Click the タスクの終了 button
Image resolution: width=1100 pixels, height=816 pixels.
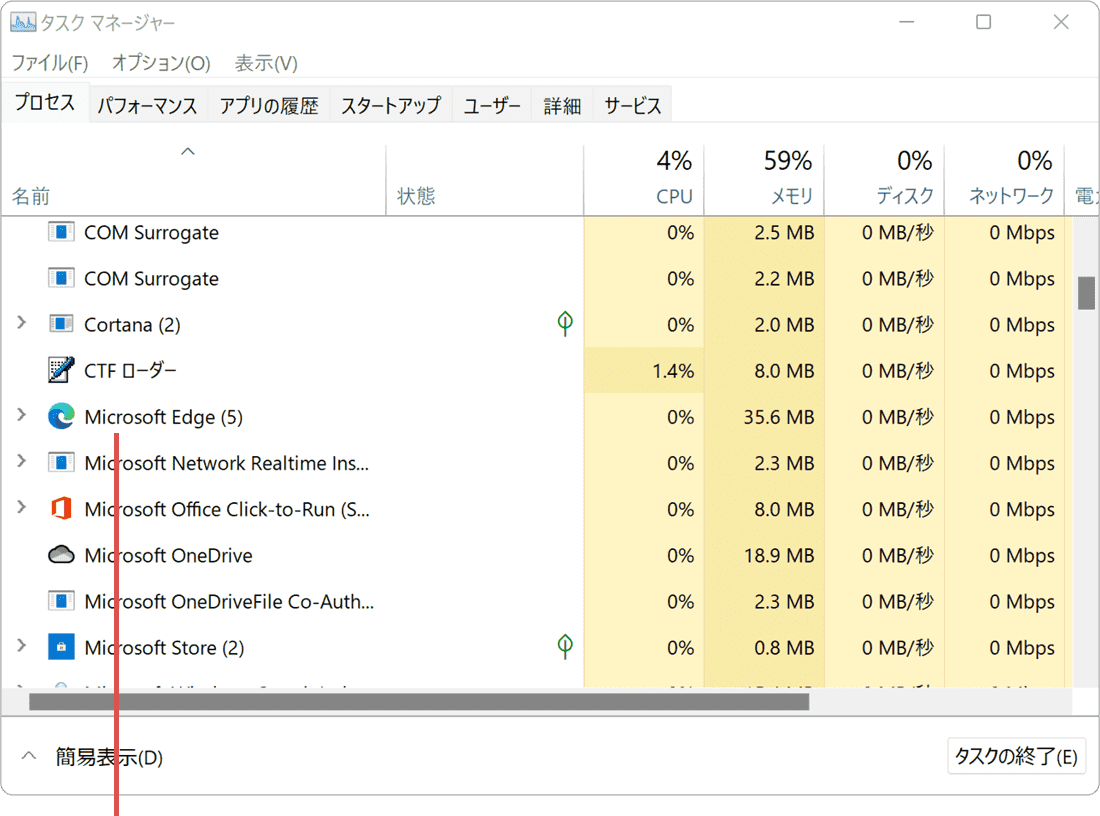pos(1016,756)
